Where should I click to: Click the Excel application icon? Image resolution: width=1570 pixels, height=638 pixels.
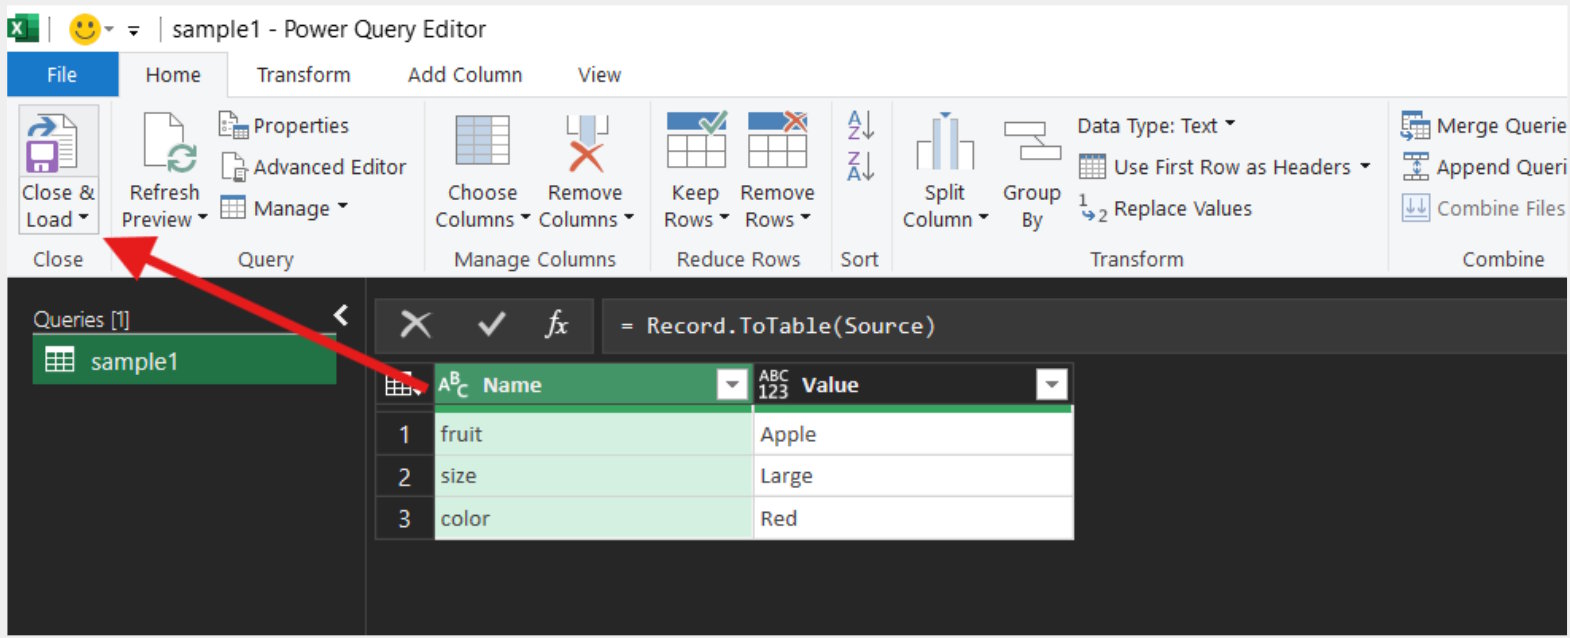pyautogui.click(x=22, y=28)
